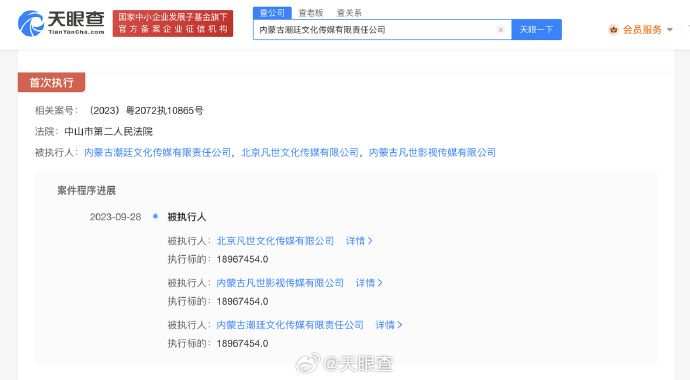Open 内蒙古潮廷文化传媒有限责任公司 link in case progress
690x380 pixels.
pyautogui.click(x=290, y=325)
